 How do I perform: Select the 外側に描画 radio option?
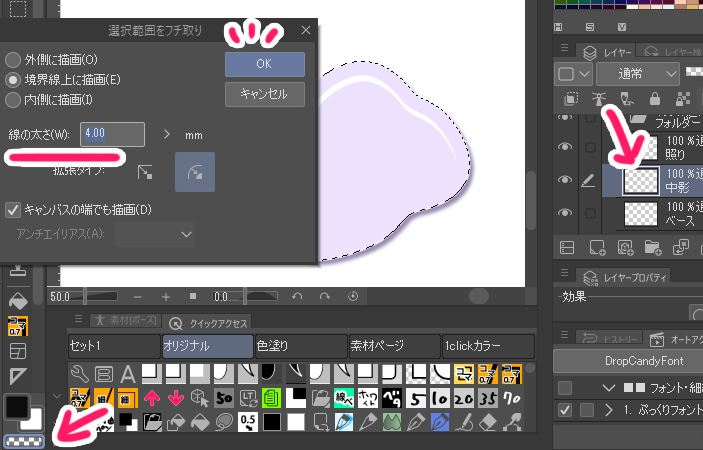pos(14,58)
